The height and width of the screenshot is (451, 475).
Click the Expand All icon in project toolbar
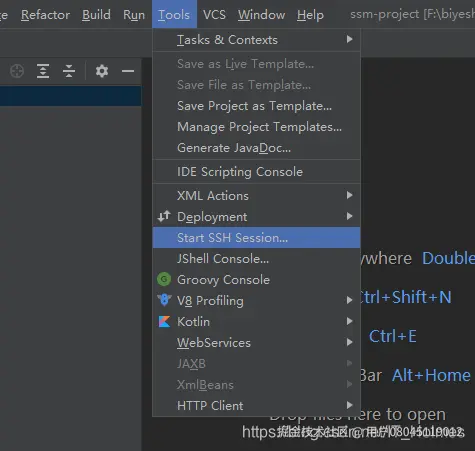pyautogui.click(x=43, y=71)
